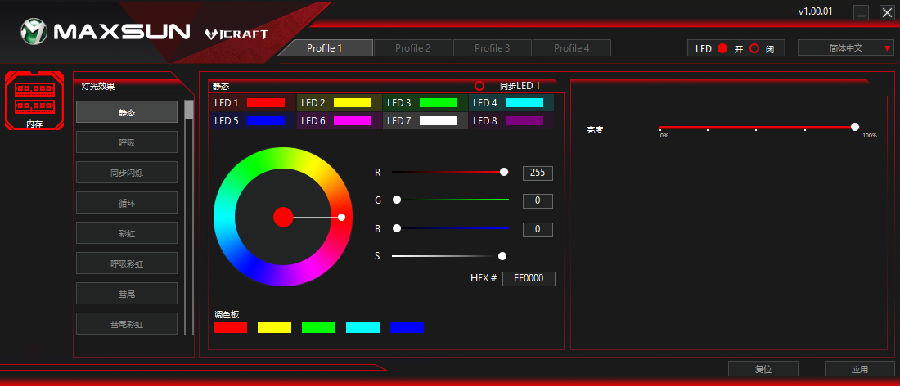Click the hue handle on color wheel
The image size is (900, 386).
point(342,217)
